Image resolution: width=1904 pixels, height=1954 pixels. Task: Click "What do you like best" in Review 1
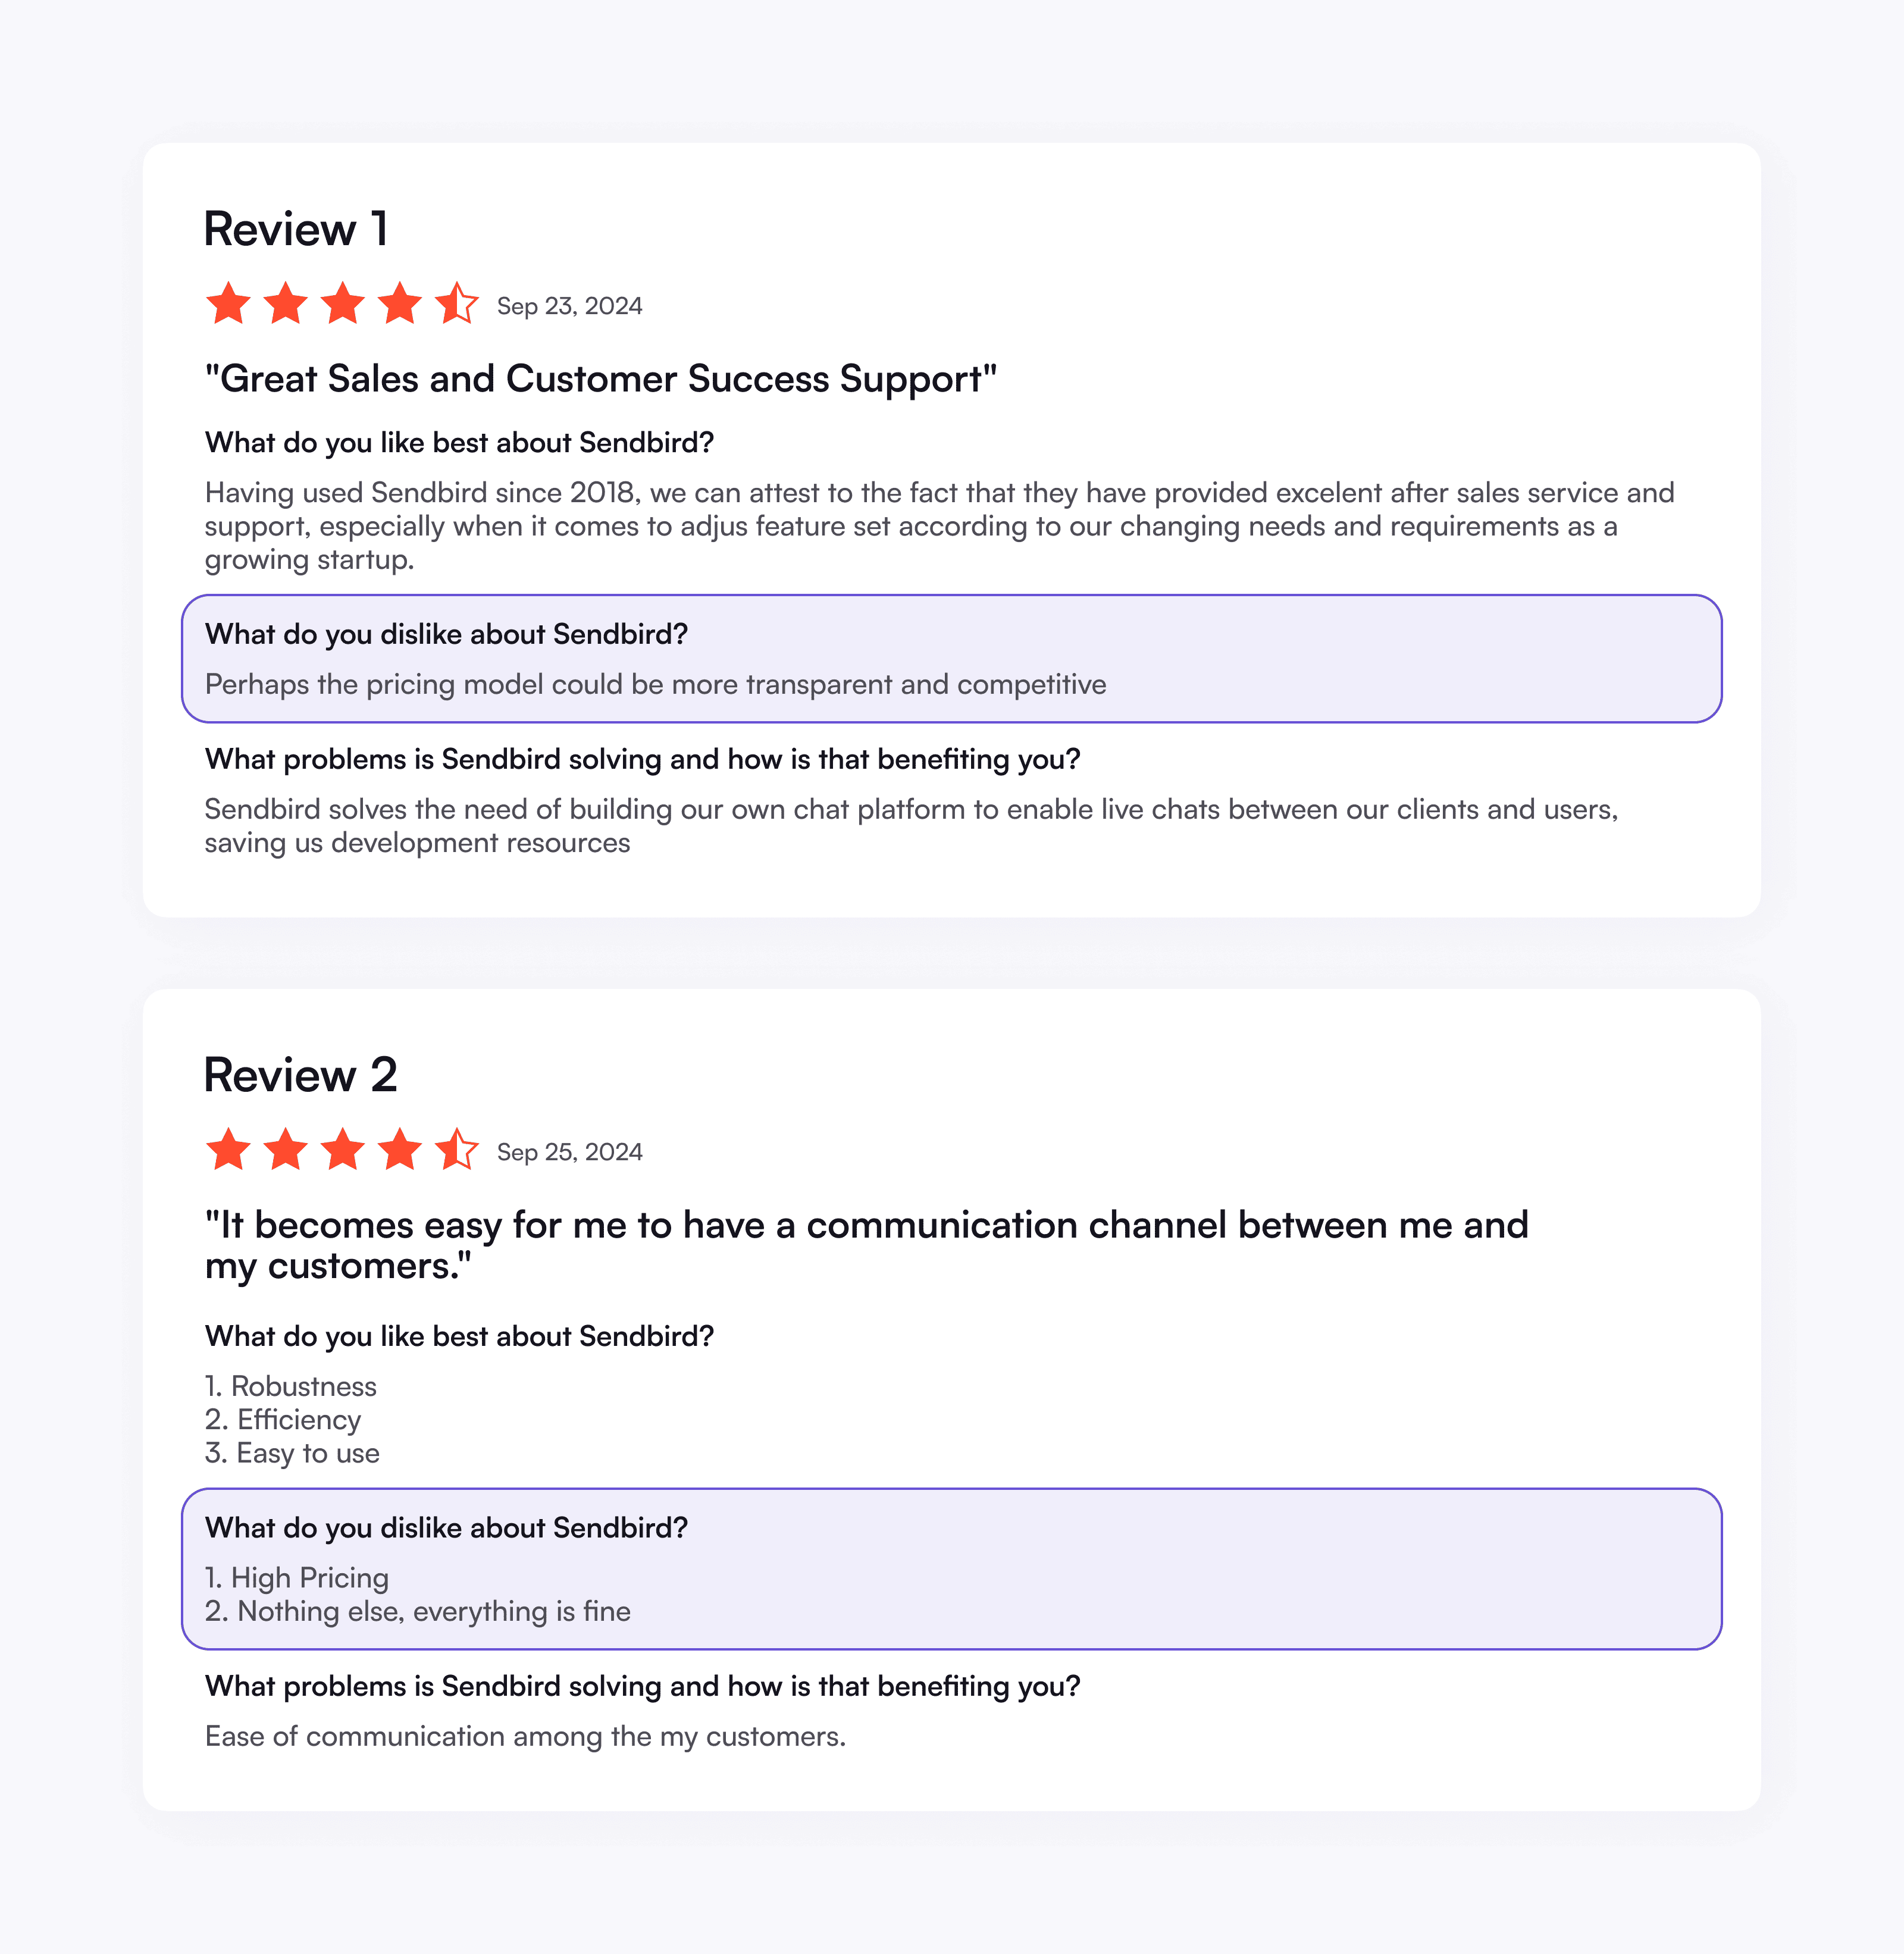tap(459, 443)
